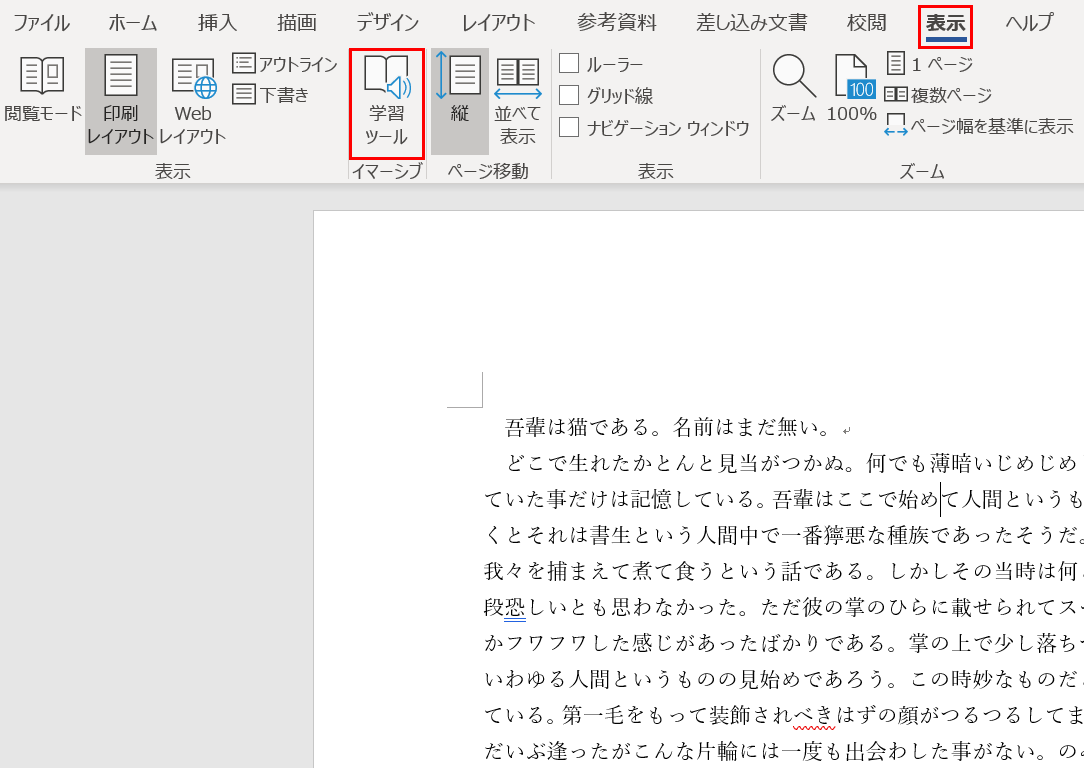
Task: Switch to Web レイアウト view
Action: [193, 101]
